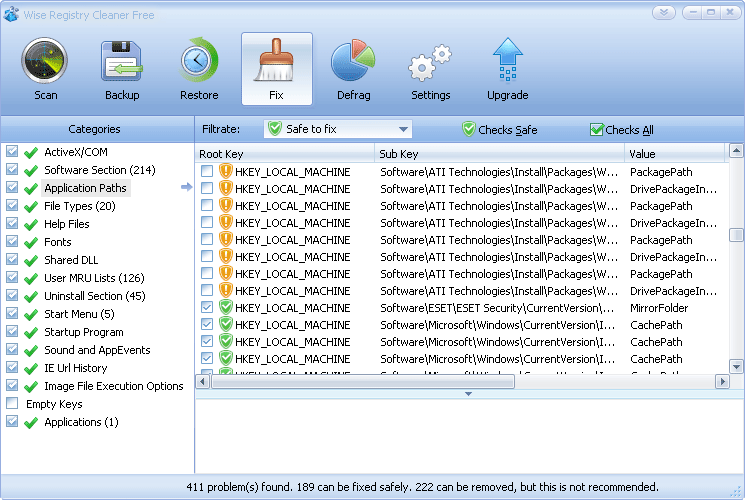The height and width of the screenshot is (500, 745).
Task: Click green checkmark beside Start Menu (5)
Action: 31,315
